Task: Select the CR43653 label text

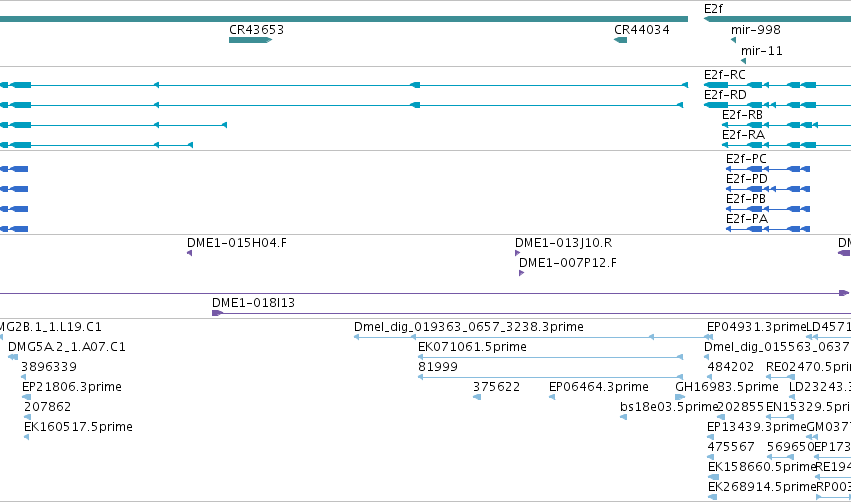Action: [x=256, y=30]
